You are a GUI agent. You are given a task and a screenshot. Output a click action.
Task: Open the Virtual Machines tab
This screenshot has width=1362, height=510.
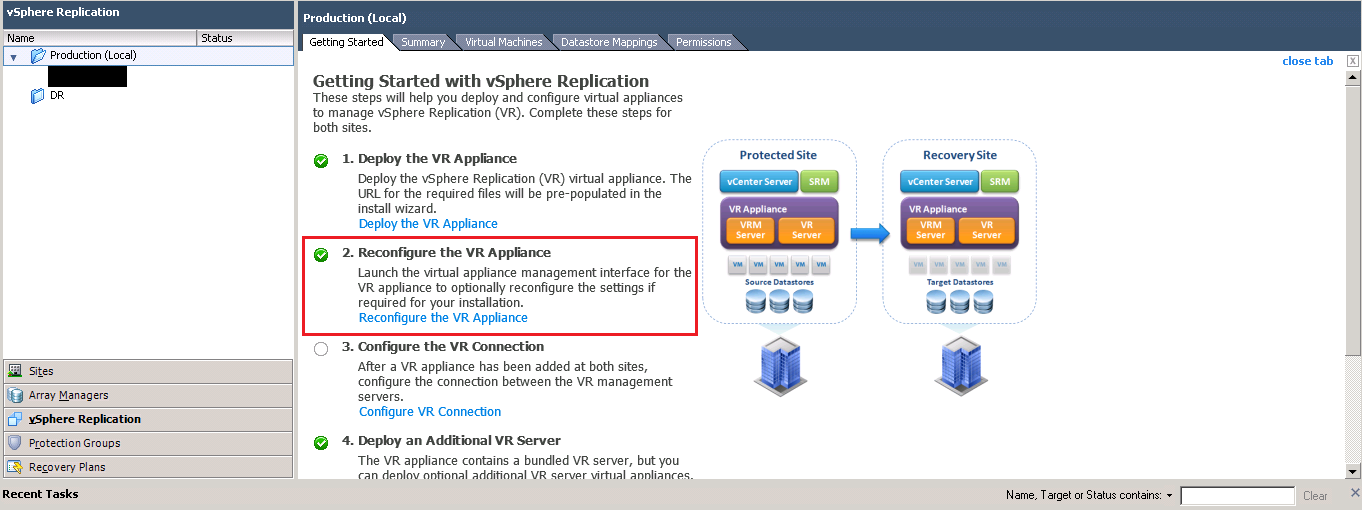(503, 42)
